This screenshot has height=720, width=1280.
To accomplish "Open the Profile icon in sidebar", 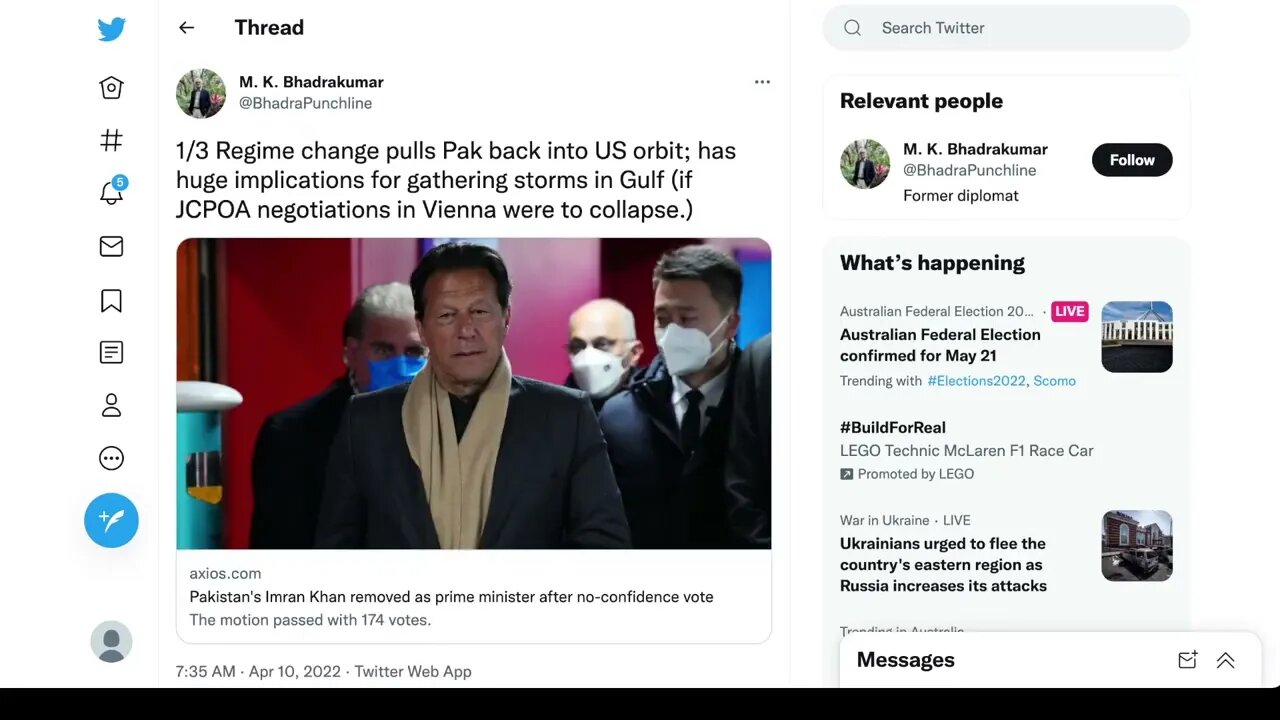I will 111,405.
